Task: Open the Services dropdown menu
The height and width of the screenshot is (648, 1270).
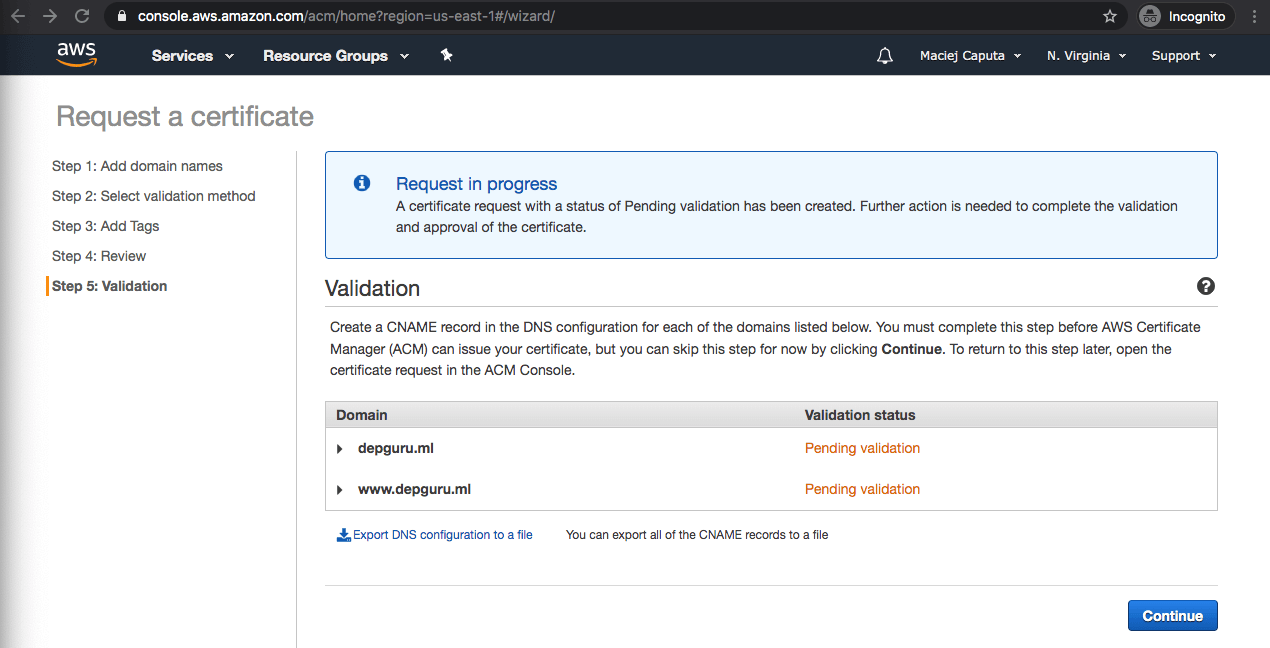Action: pos(192,56)
